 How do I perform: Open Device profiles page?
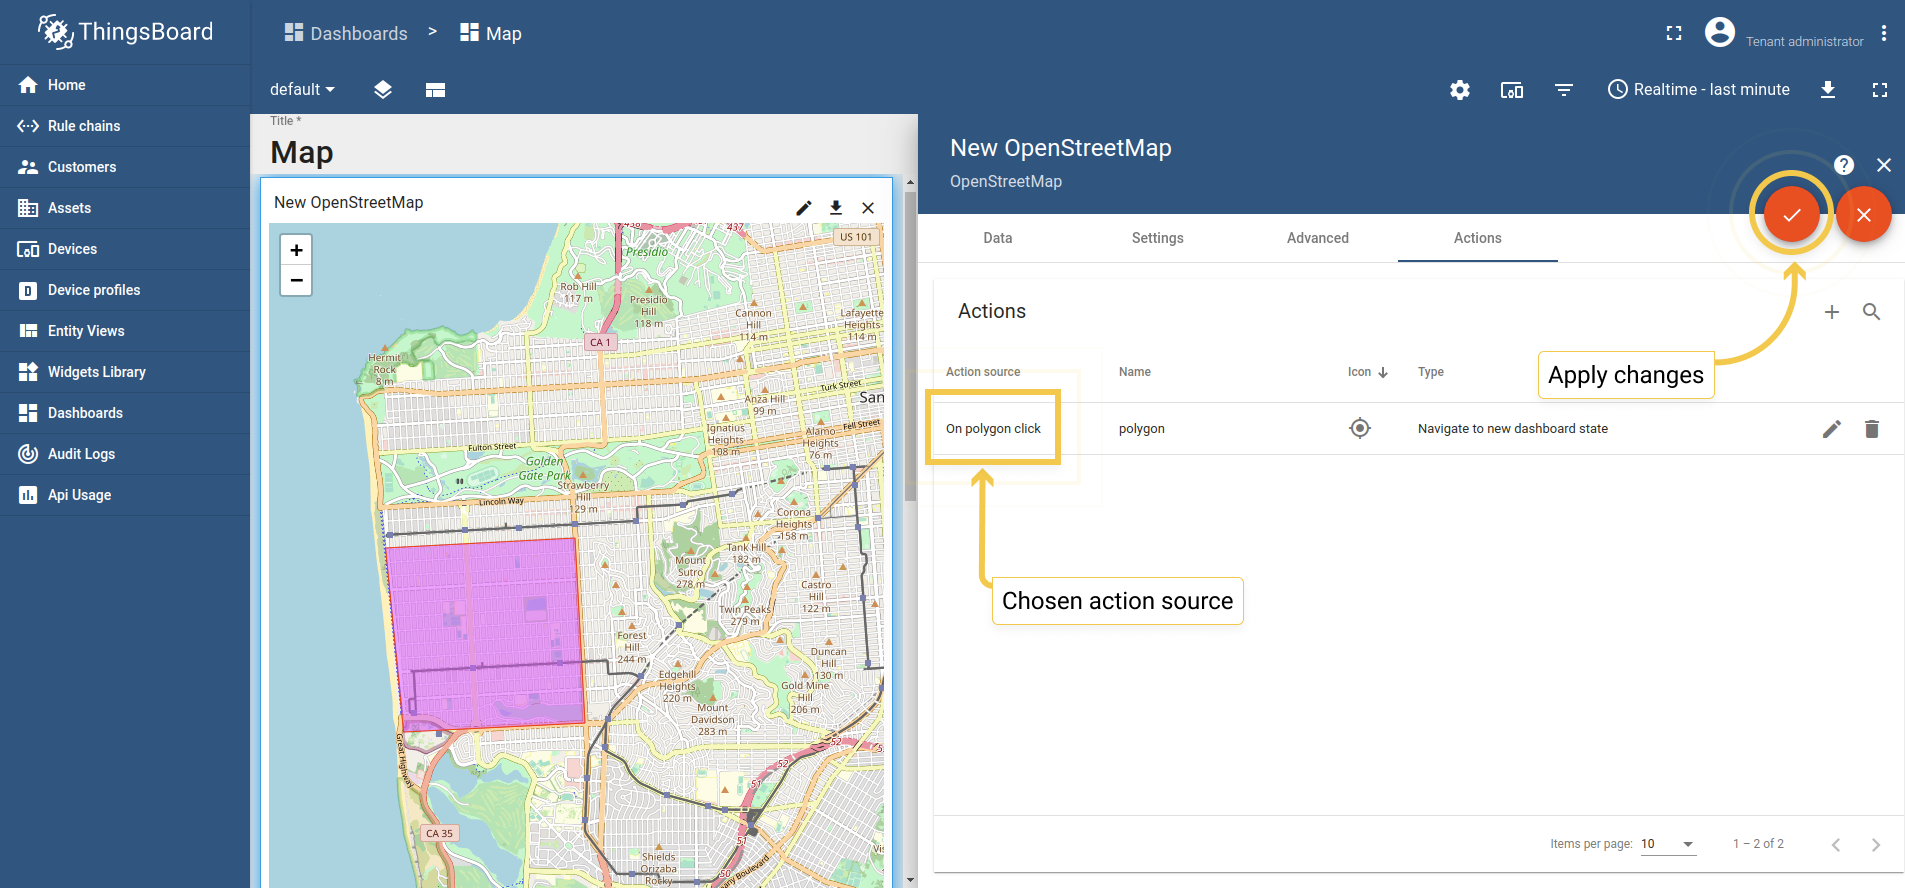click(125, 290)
